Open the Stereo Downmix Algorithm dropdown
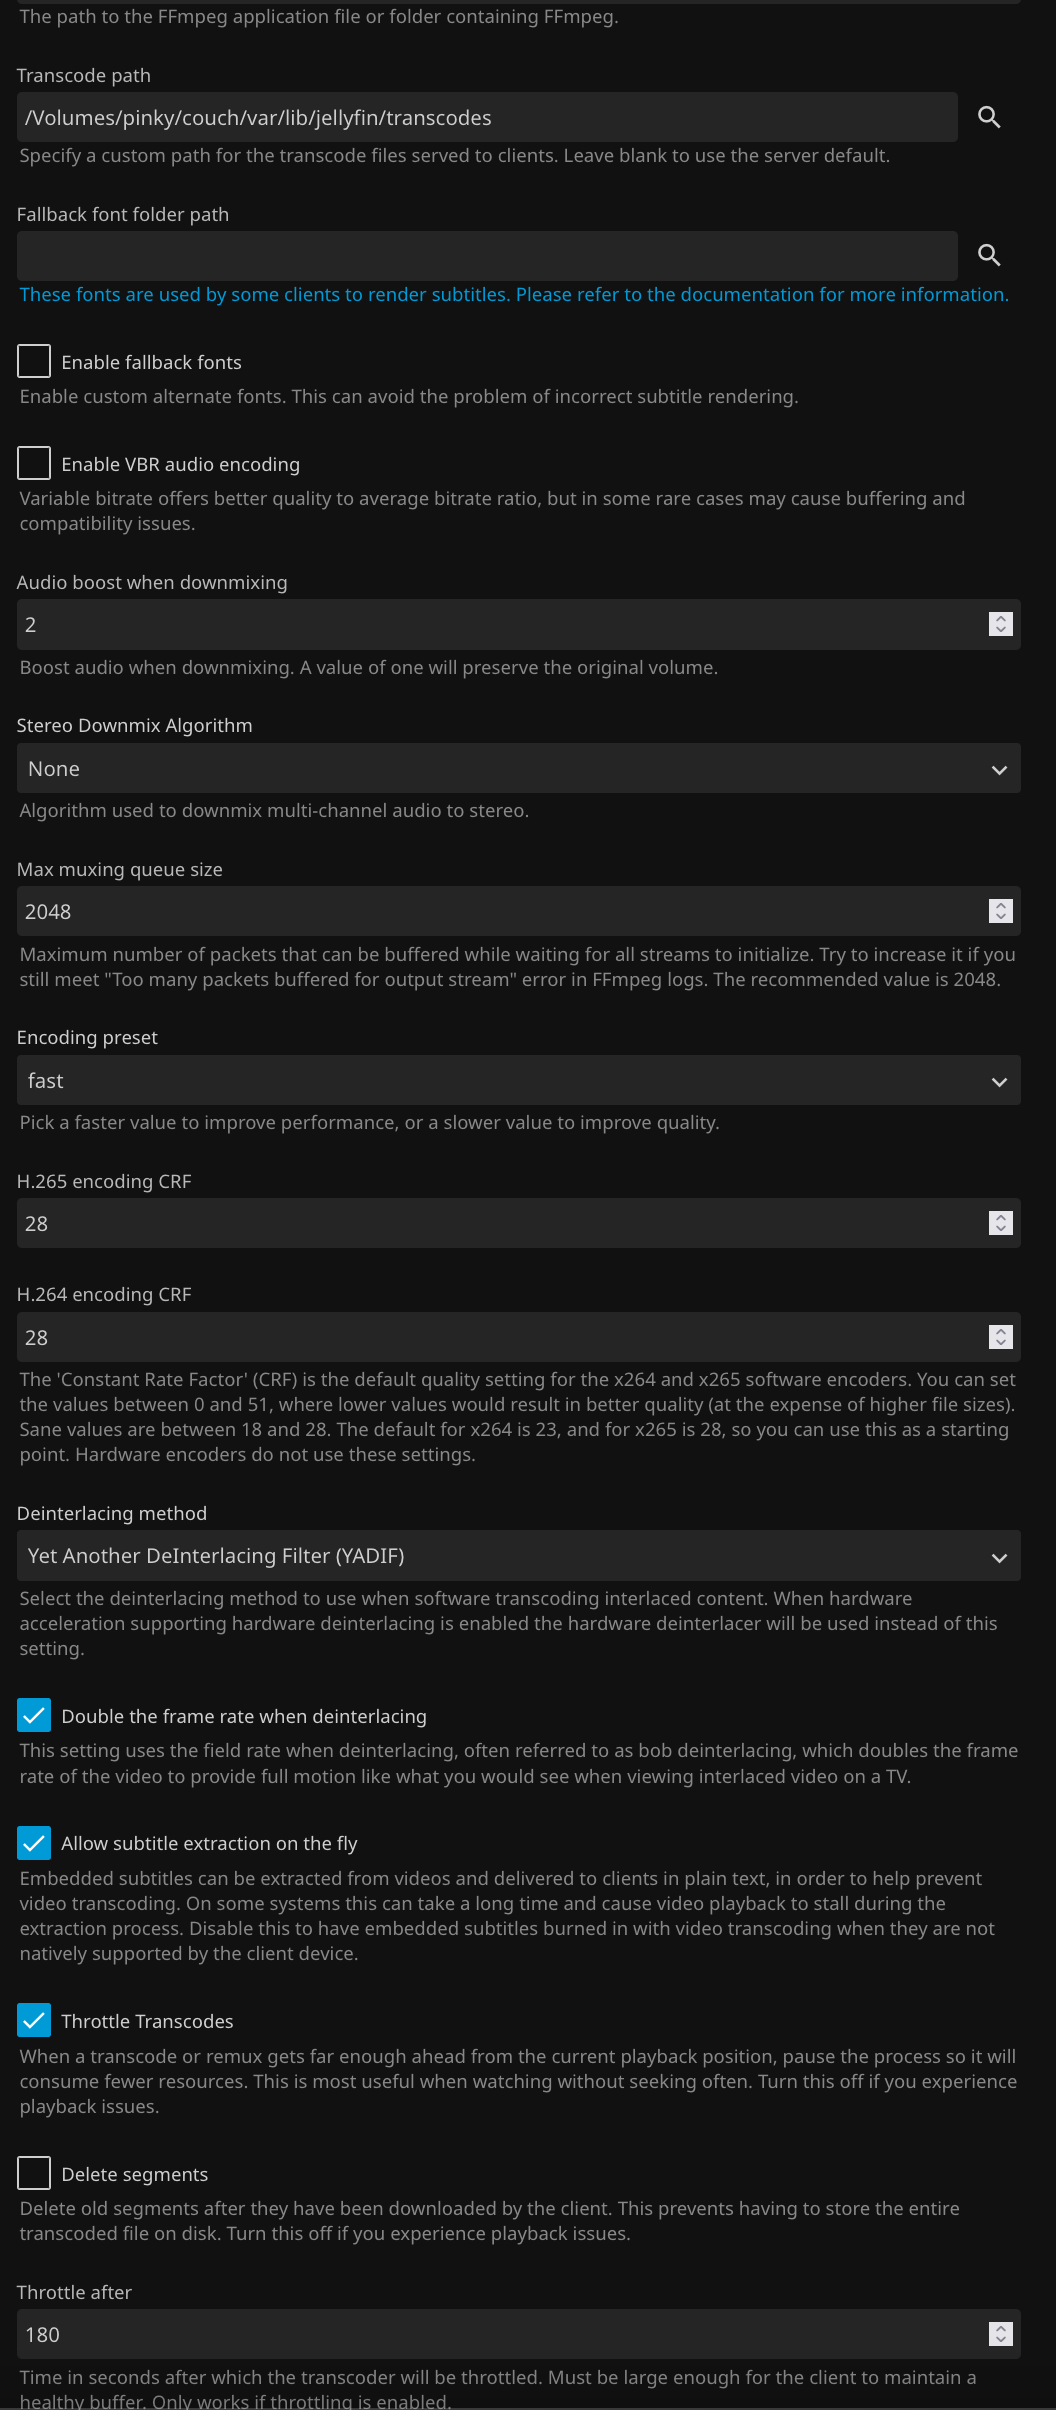The height and width of the screenshot is (2410, 1056). coord(518,769)
